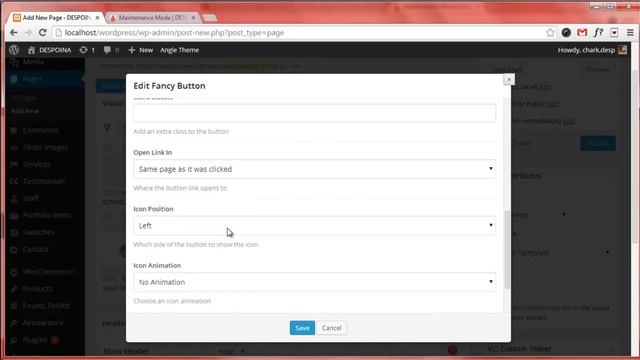Click the WordPress logo in admin bar

(x=14, y=50)
